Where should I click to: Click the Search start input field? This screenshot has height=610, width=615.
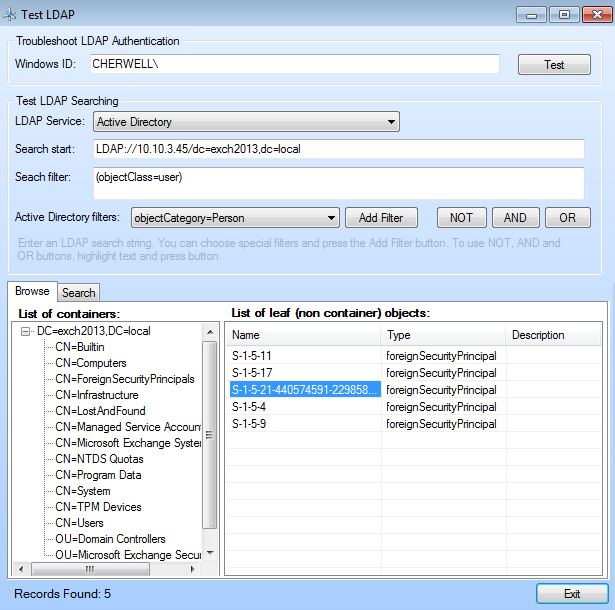tap(337, 149)
